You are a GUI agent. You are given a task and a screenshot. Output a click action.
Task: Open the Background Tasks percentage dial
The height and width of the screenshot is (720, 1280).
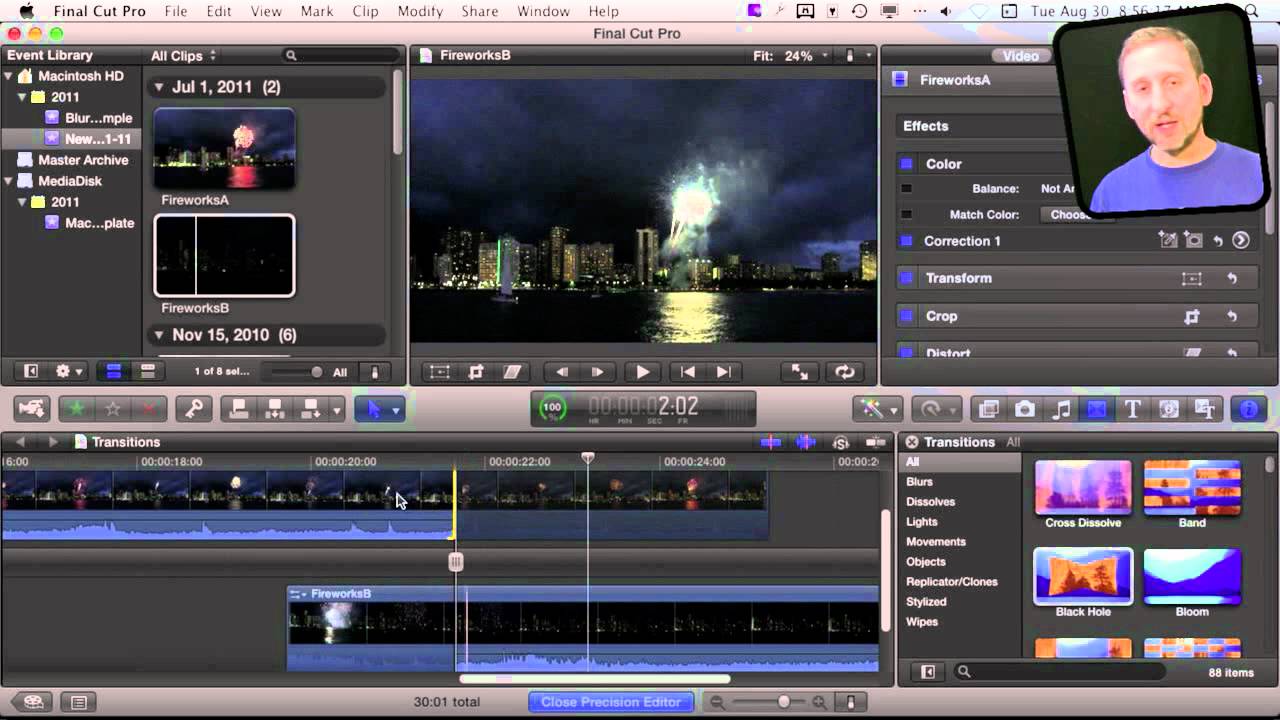click(552, 408)
